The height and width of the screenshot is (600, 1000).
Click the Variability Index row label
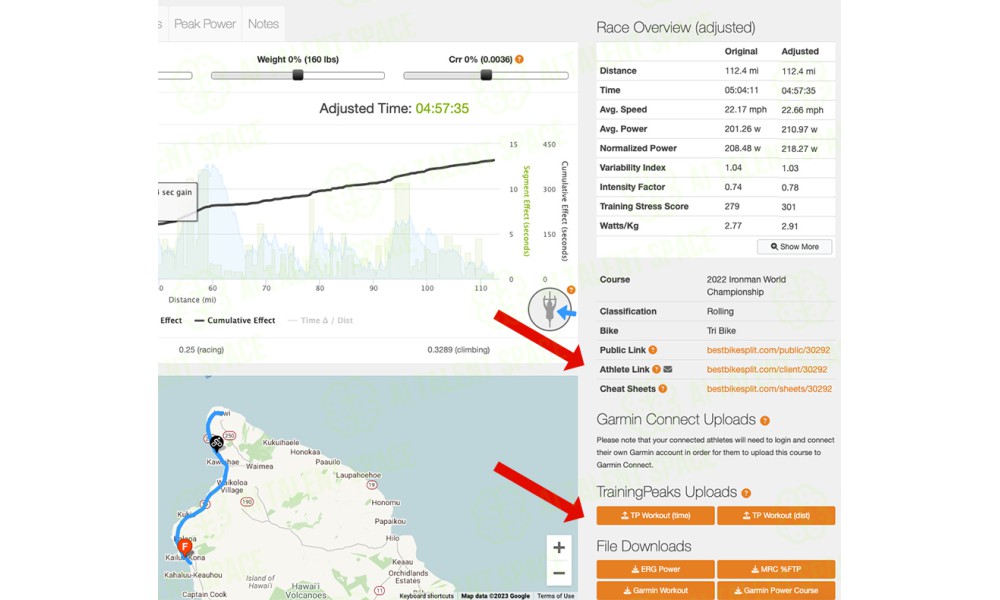point(633,168)
